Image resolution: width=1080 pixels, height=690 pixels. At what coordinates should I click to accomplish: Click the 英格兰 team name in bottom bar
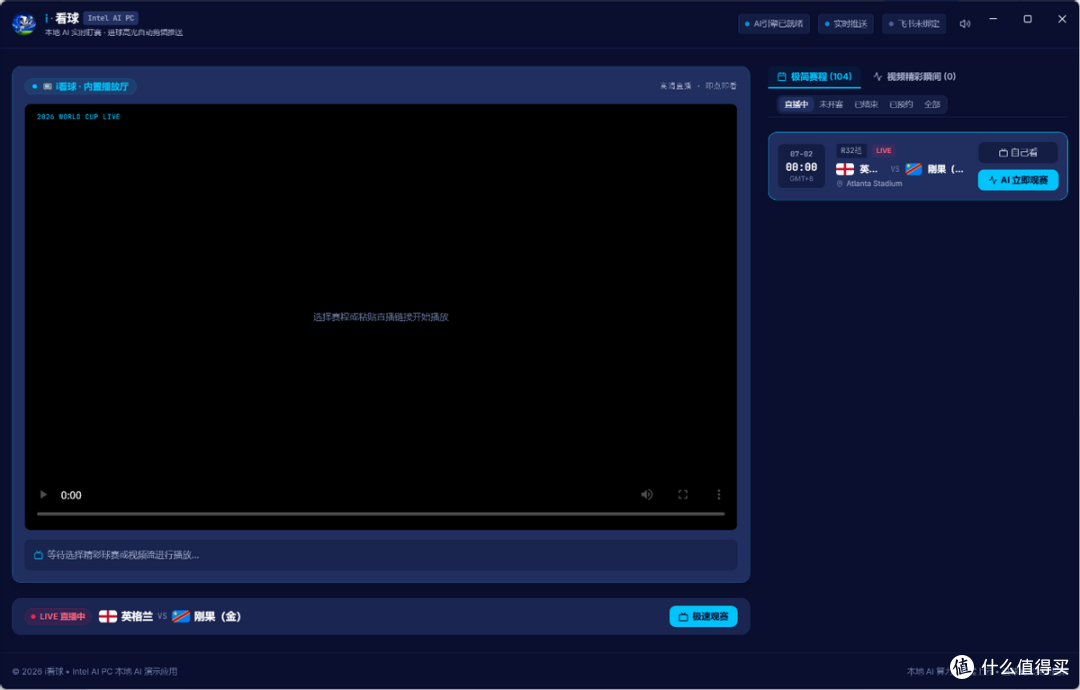pos(137,616)
